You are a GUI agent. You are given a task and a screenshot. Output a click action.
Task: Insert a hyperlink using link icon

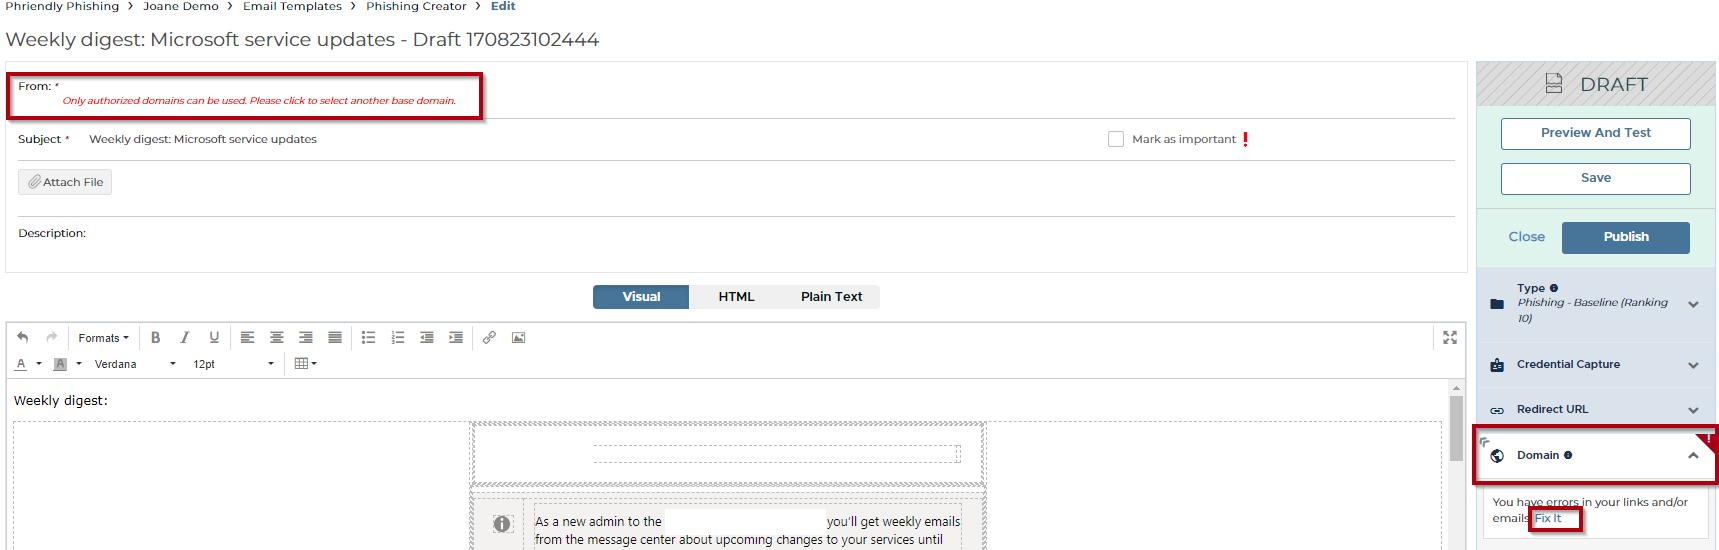(489, 338)
